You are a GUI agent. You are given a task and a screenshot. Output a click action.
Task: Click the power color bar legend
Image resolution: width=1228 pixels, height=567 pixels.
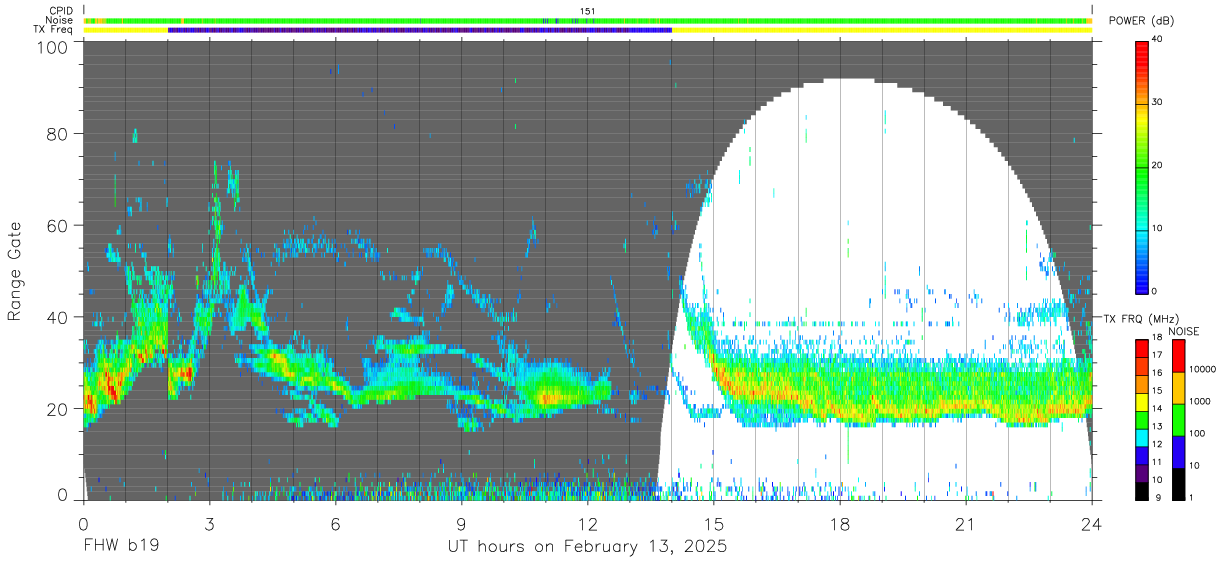tap(1143, 166)
